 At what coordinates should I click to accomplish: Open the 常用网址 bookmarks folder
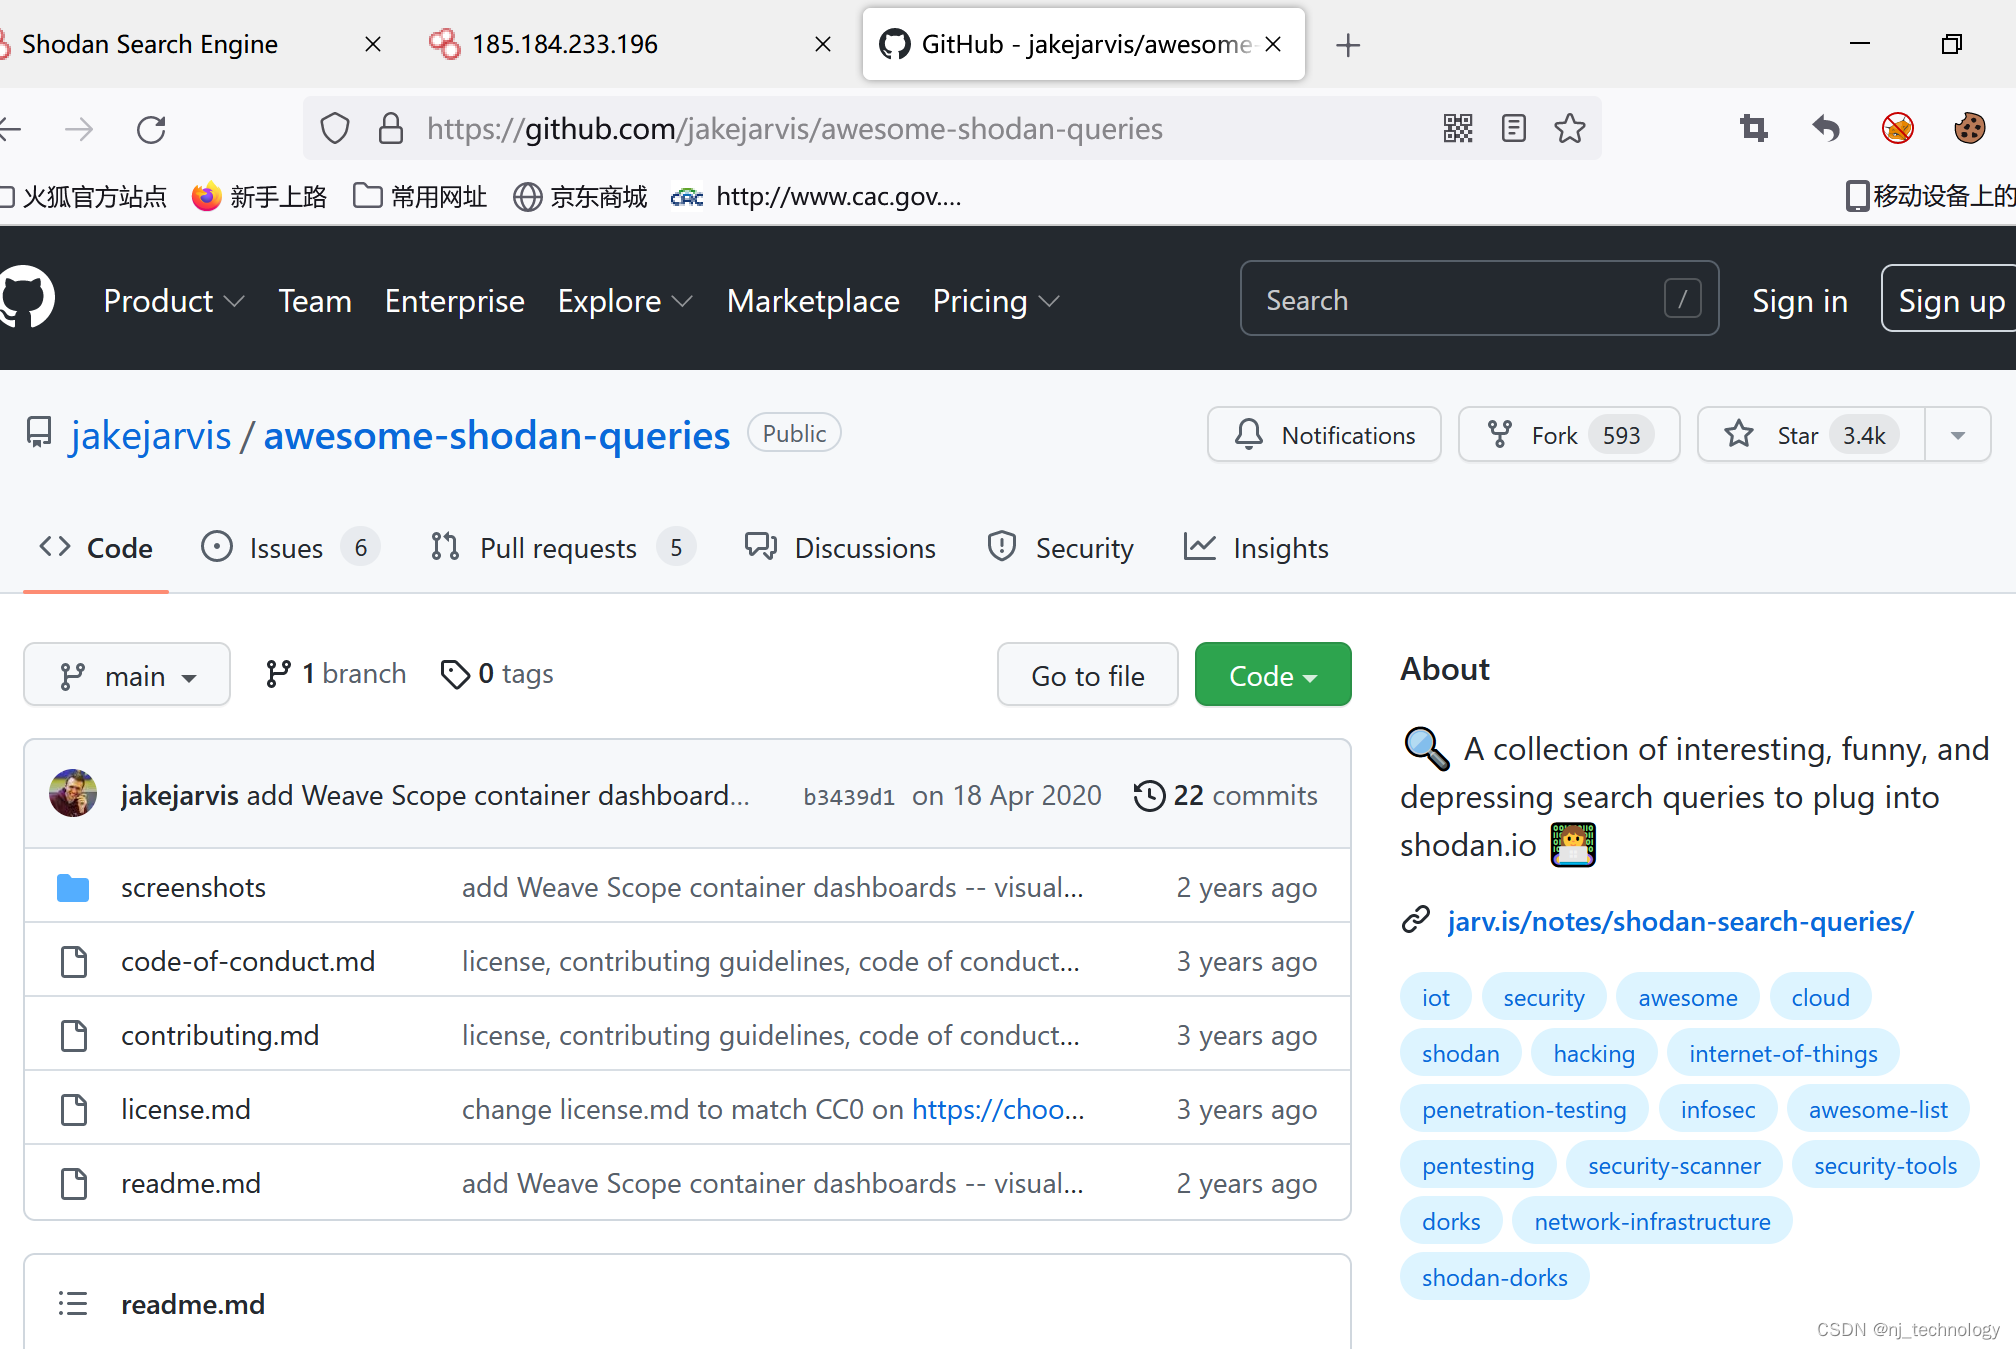(420, 196)
